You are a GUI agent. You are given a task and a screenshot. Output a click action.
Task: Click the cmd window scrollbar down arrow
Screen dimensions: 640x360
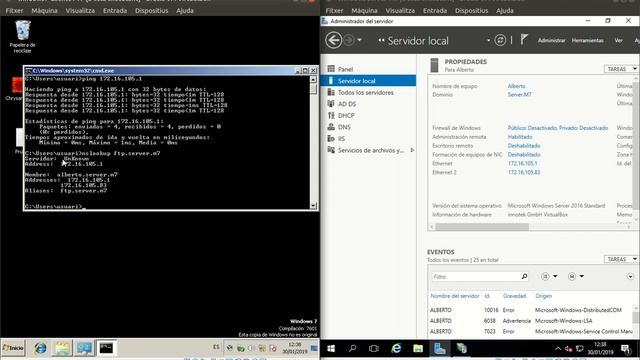(313, 206)
